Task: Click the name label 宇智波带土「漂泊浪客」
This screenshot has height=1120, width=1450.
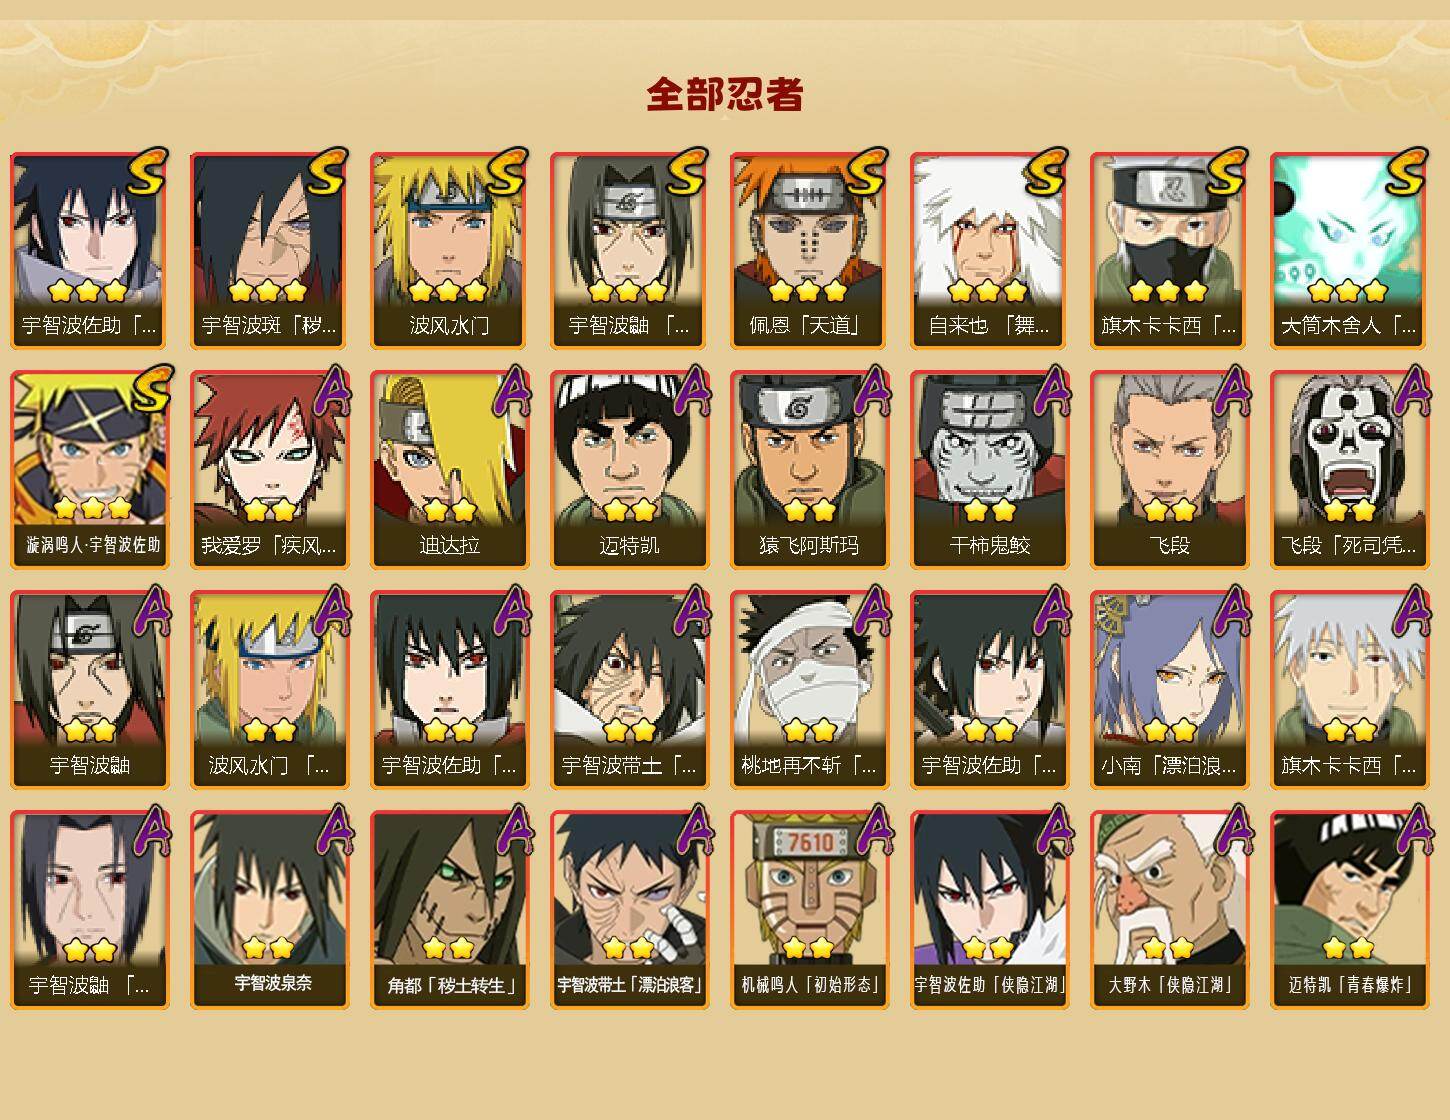Action: 629,985
